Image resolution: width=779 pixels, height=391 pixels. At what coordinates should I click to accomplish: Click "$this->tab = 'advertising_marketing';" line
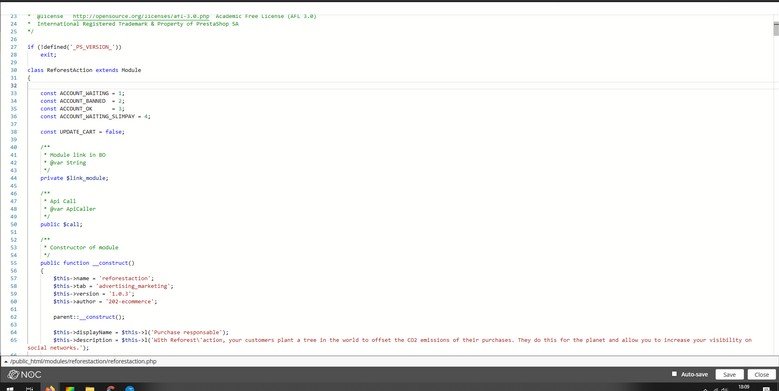click(113, 286)
